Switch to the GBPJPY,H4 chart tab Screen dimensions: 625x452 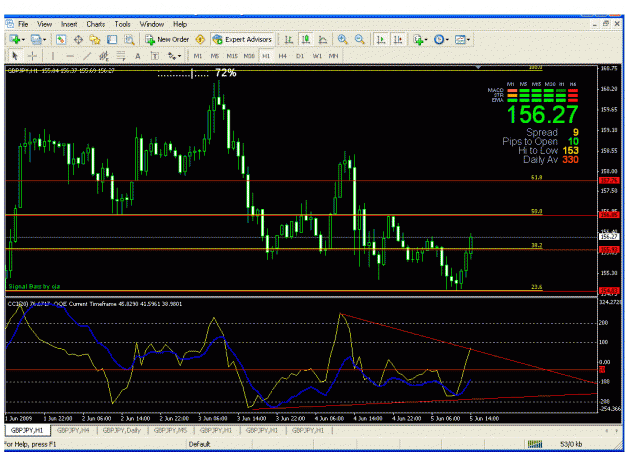pos(73,430)
